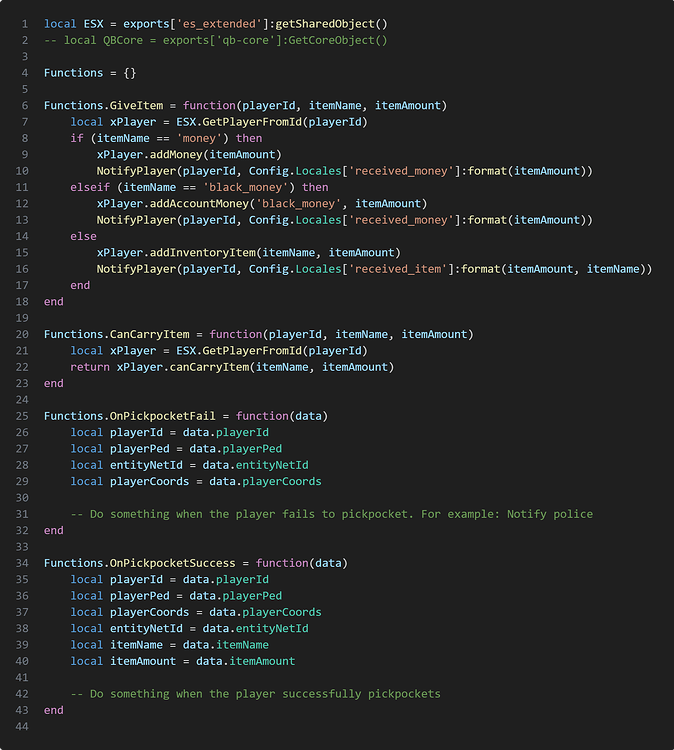This screenshot has width=674, height=750.
Task: Click line number 33 in the gutter
Action: coord(22,547)
